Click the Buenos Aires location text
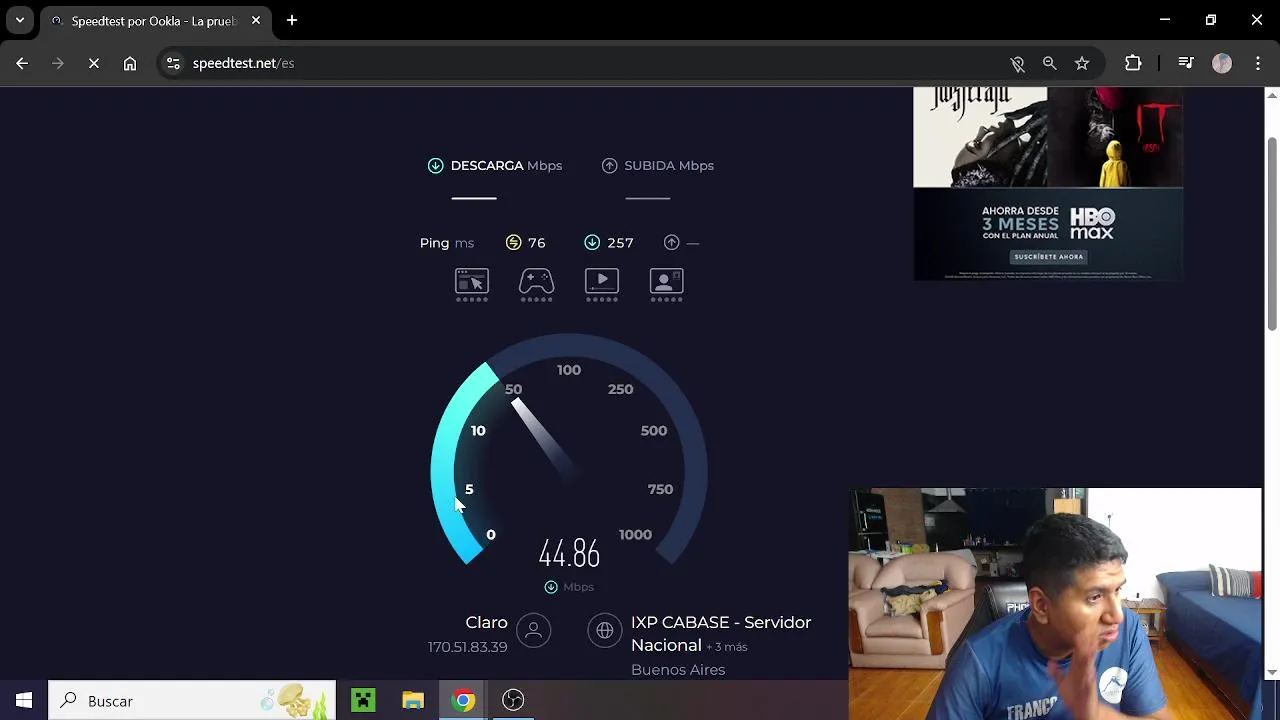The height and width of the screenshot is (720, 1280). [x=678, y=670]
